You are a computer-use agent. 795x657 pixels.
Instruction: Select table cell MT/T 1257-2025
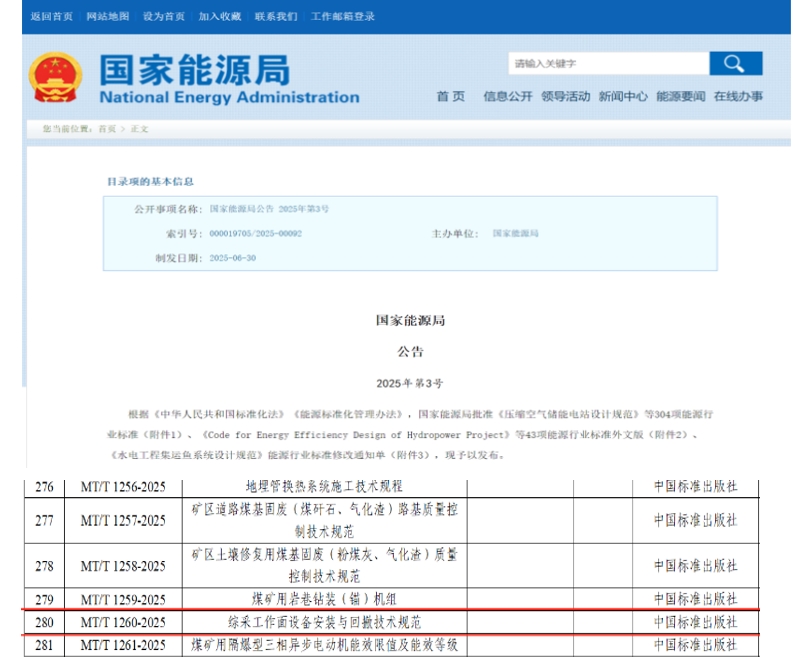click(x=123, y=521)
